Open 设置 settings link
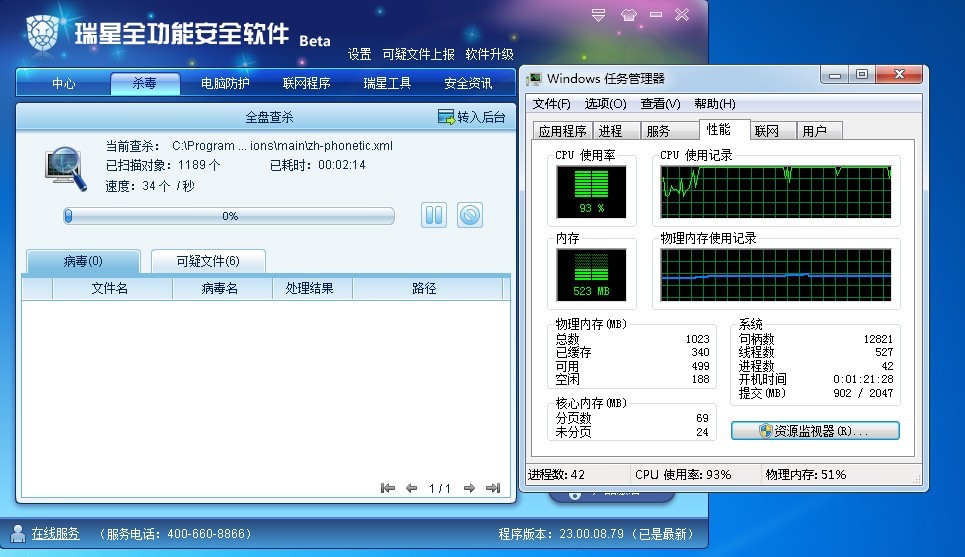This screenshot has height=557, width=965. pos(359,54)
